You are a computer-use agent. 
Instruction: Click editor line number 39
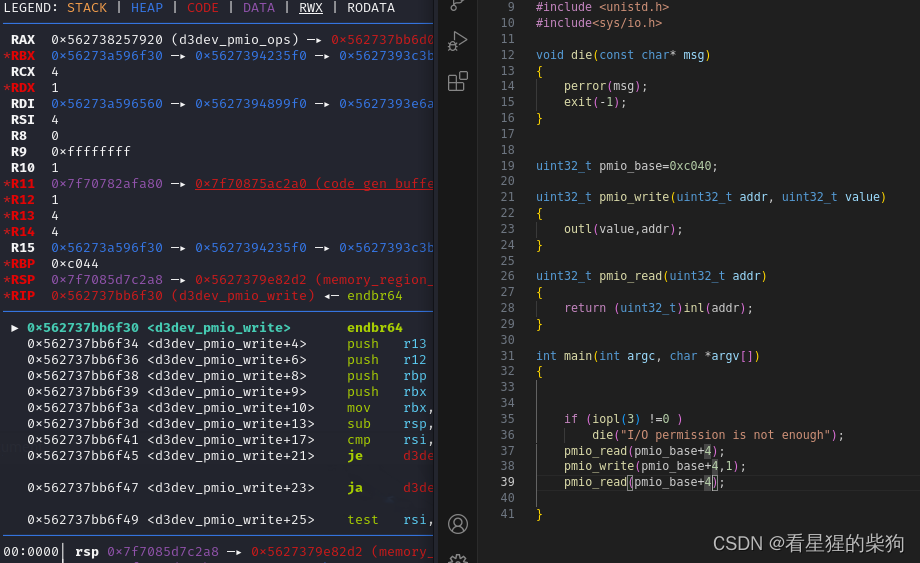coord(508,481)
